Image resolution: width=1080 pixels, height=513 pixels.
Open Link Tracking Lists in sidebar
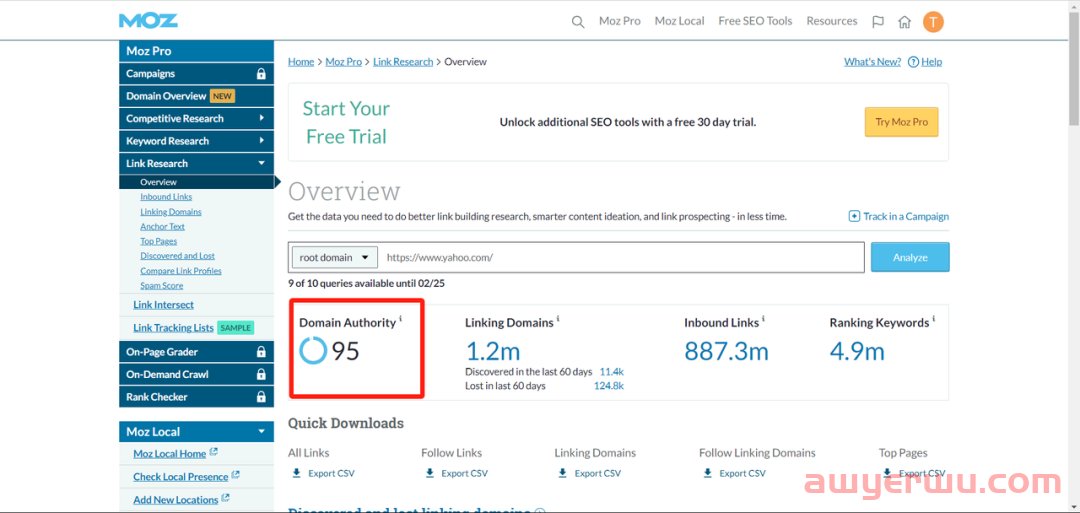tap(174, 328)
